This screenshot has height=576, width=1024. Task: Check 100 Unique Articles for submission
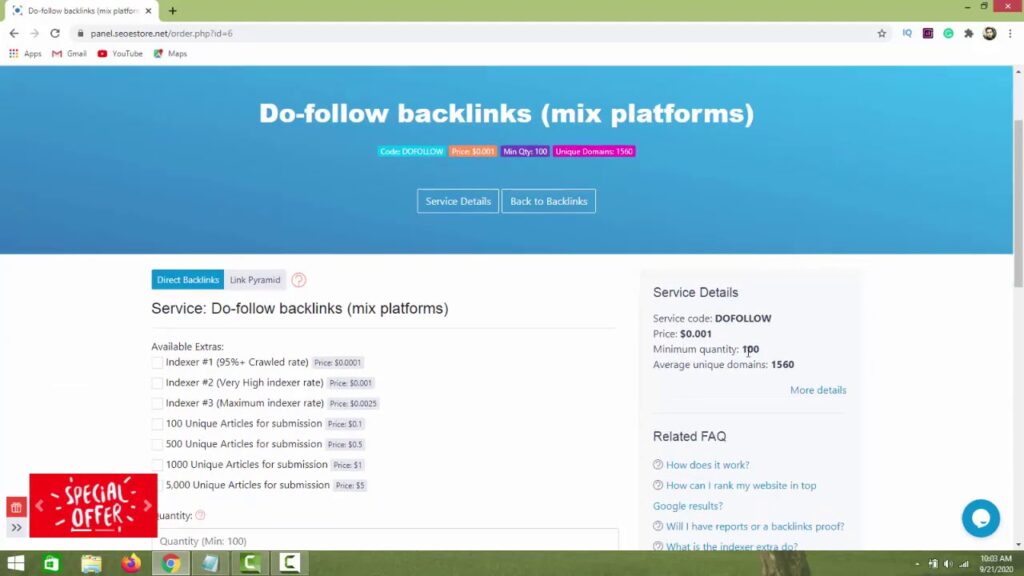click(157, 424)
